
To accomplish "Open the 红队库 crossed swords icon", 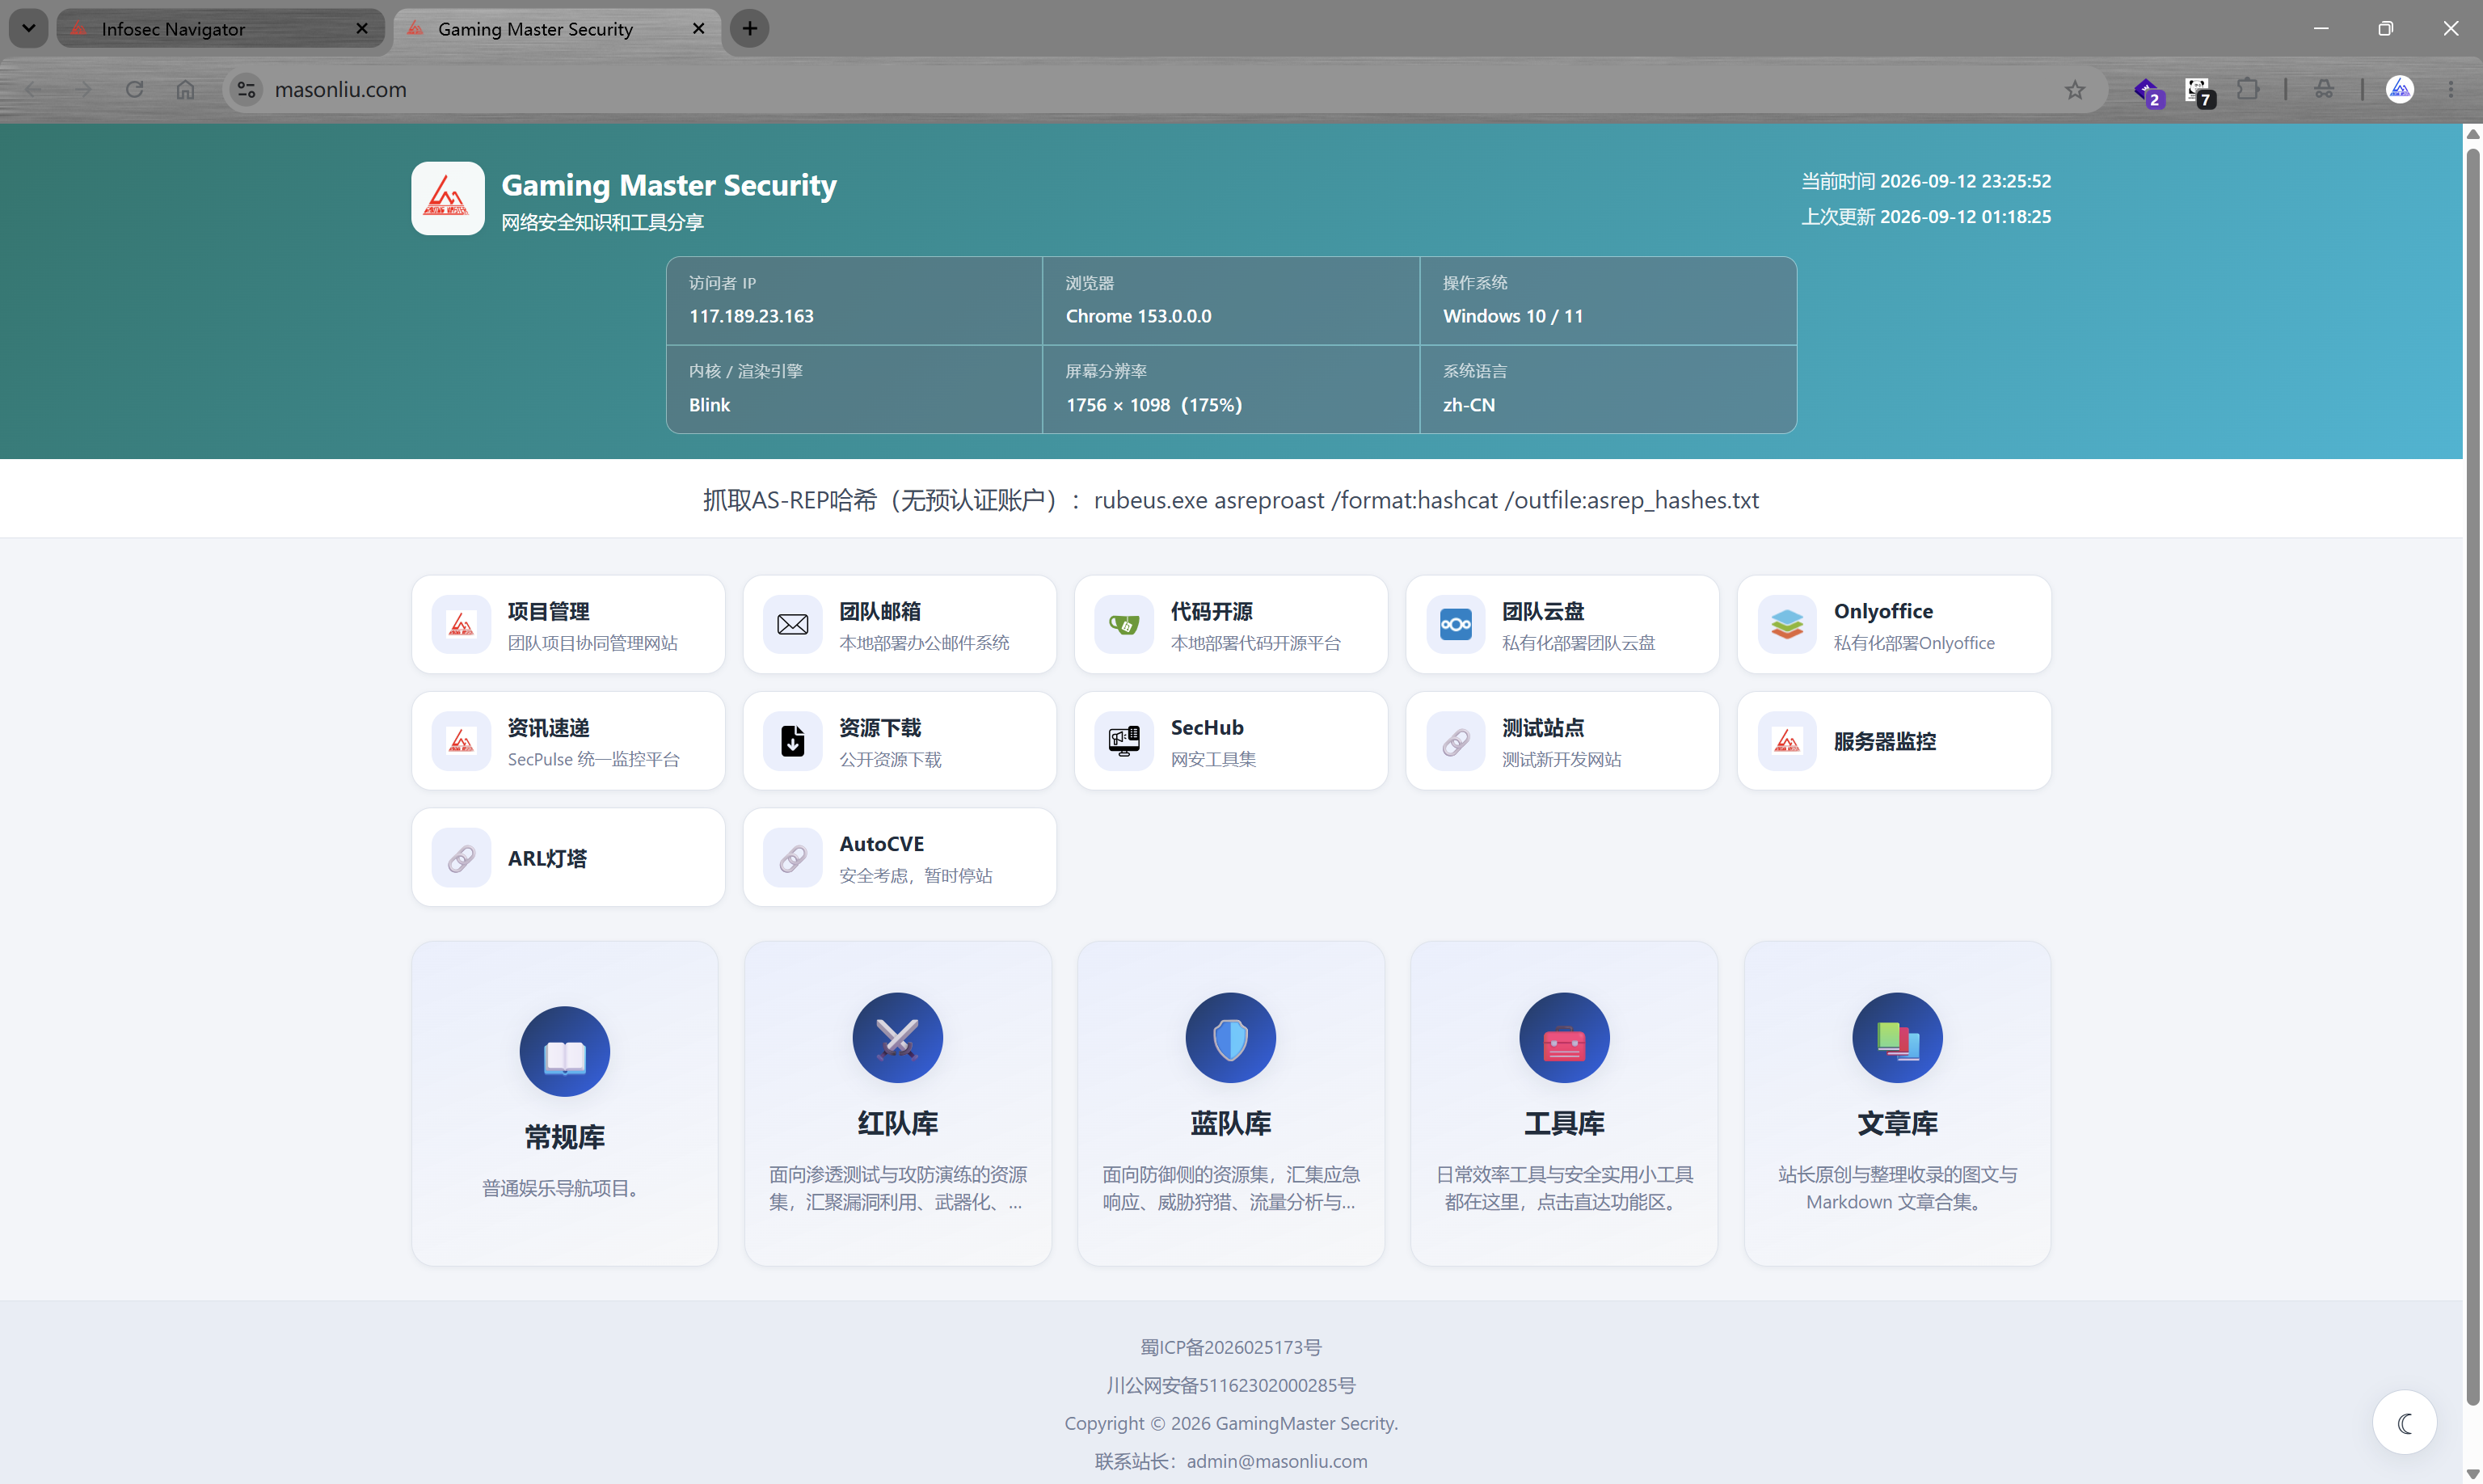I will tap(898, 1038).
